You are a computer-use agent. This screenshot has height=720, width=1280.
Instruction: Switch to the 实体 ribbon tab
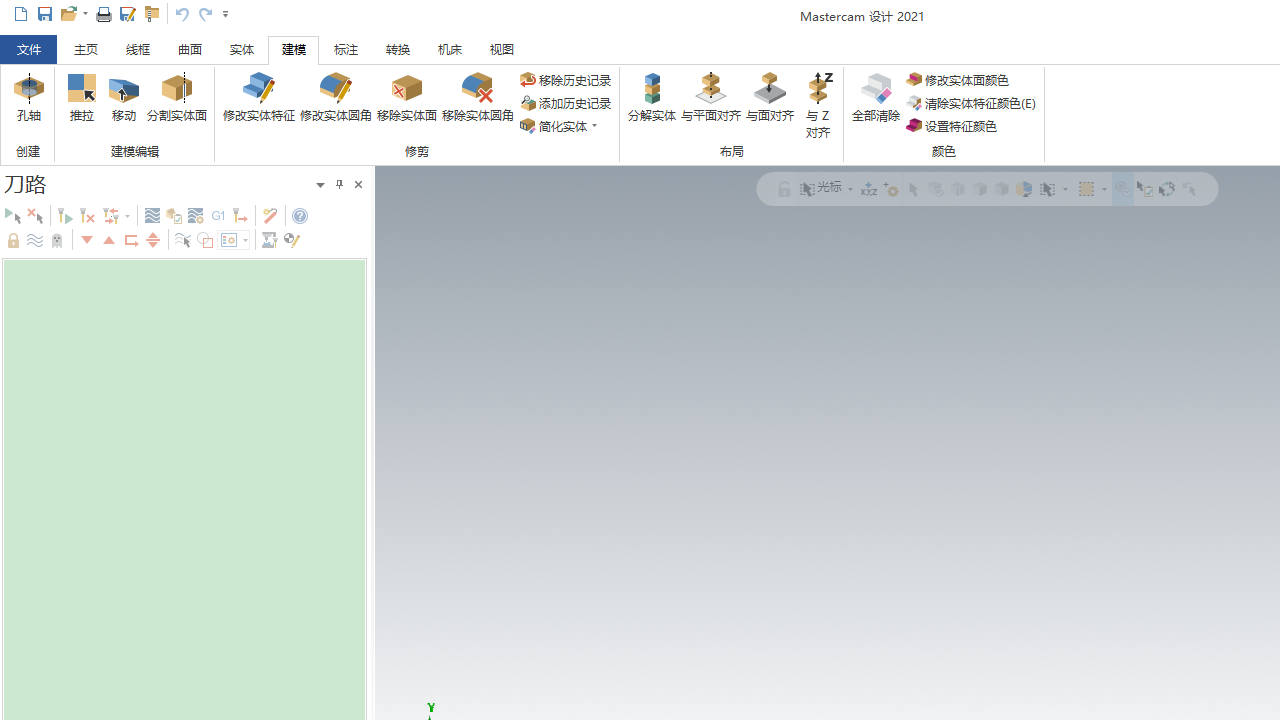click(x=242, y=49)
